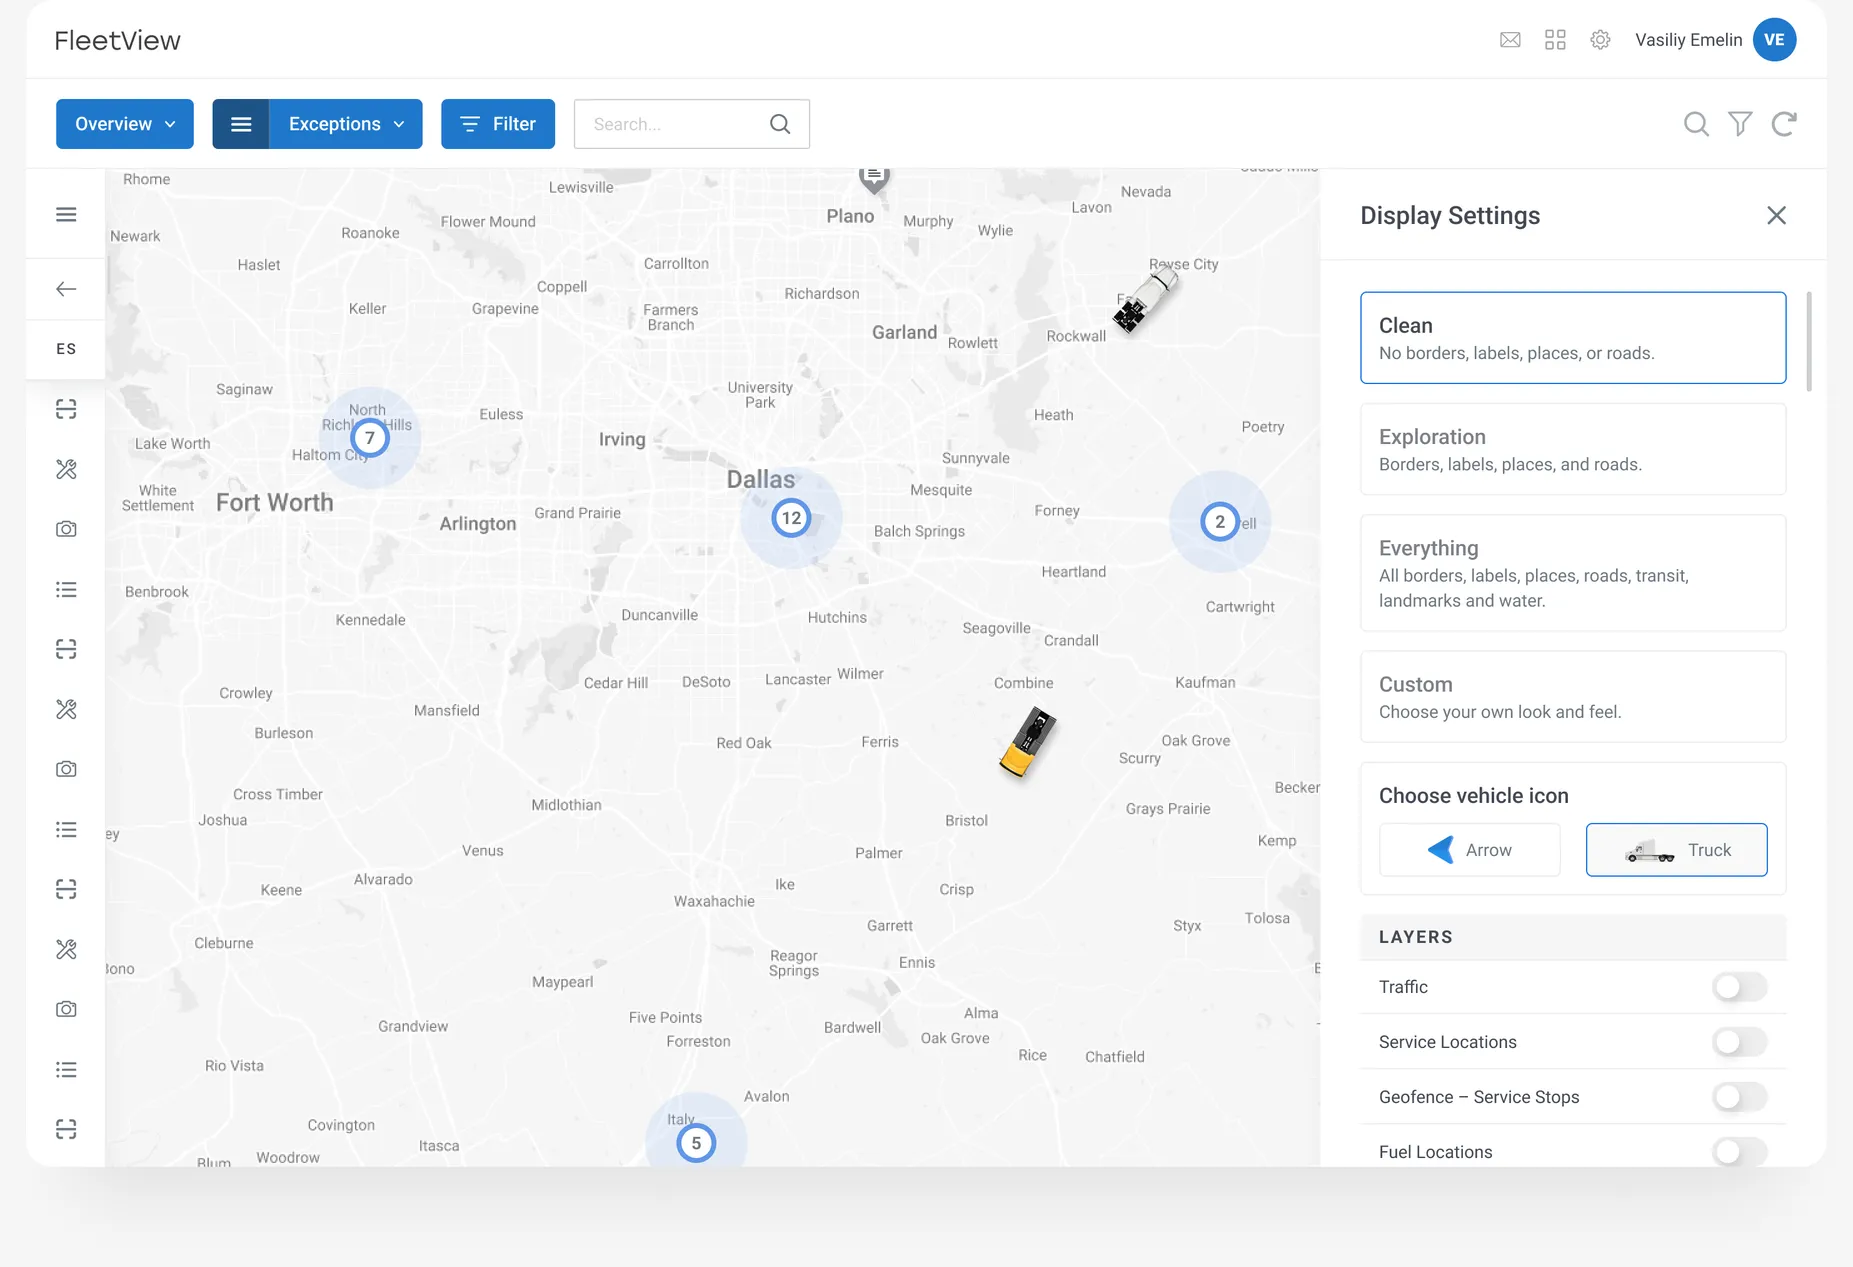Image resolution: width=1853 pixels, height=1267 pixels.
Task: Click the FleetView logo
Action: 117,41
